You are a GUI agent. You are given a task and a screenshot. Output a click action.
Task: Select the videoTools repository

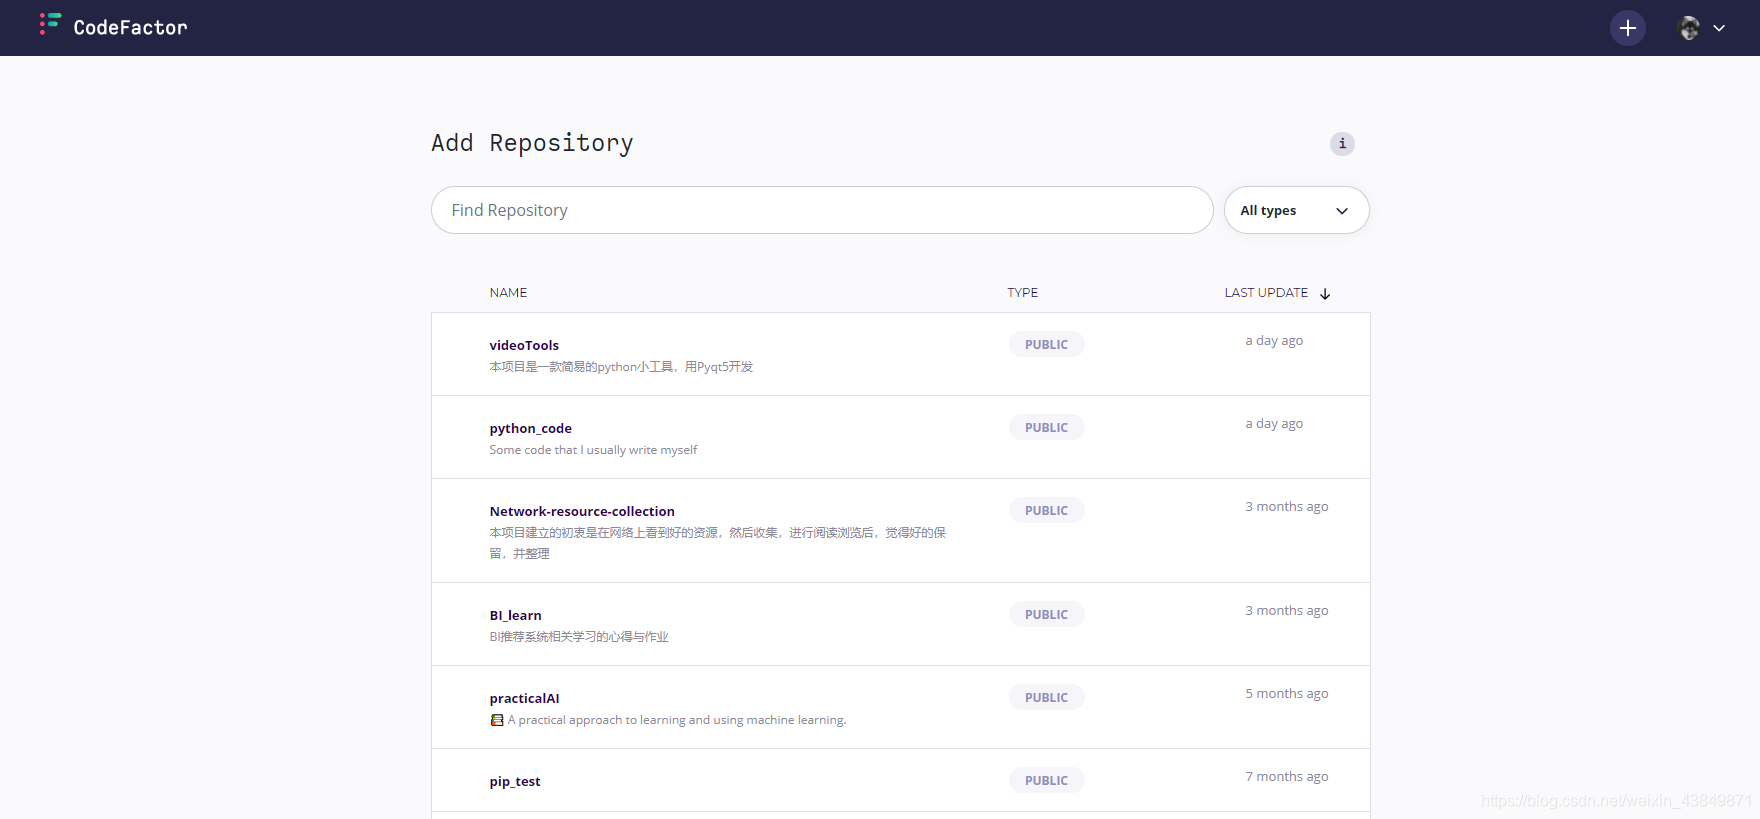524,345
